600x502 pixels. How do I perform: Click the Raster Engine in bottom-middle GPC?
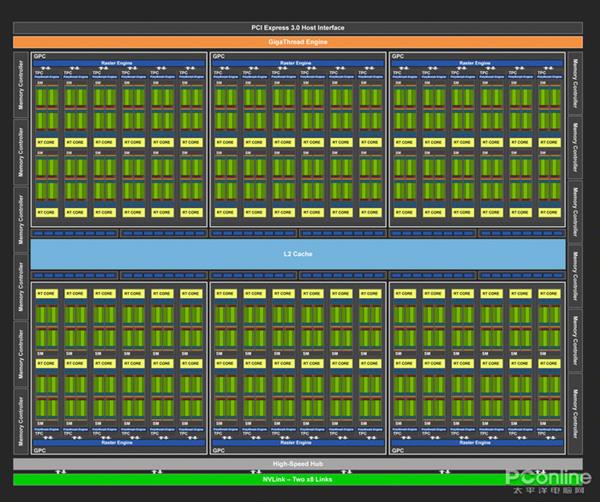(x=298, y=441)
